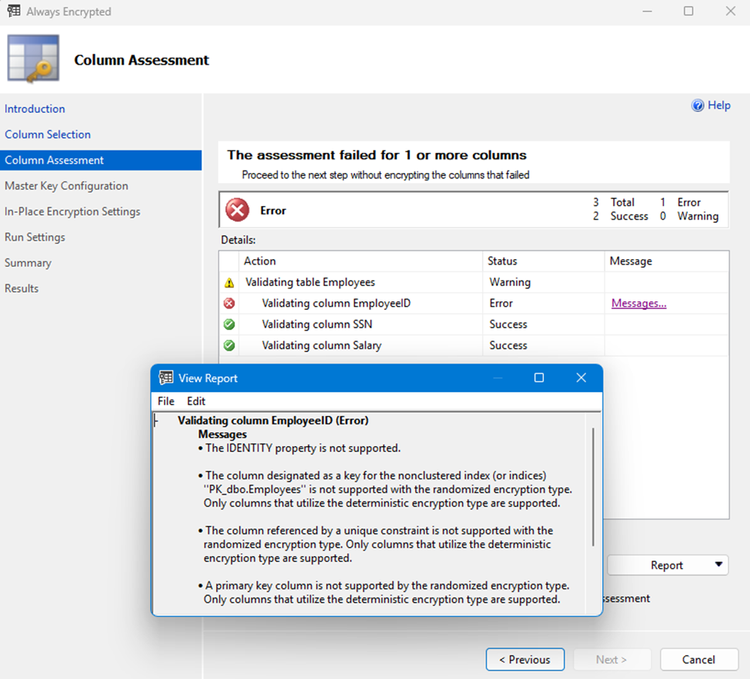Click the Success status for SSN

[508, 324]
